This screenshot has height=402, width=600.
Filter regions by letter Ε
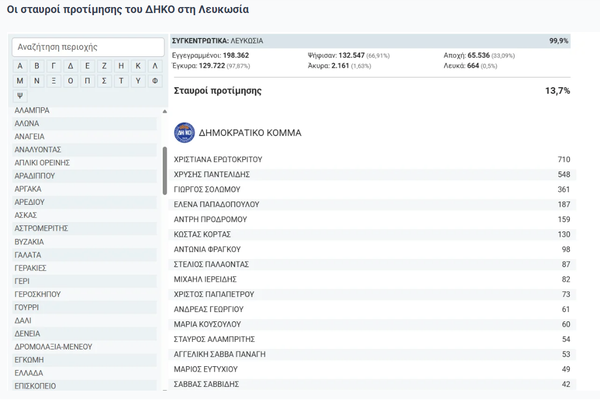87,66
